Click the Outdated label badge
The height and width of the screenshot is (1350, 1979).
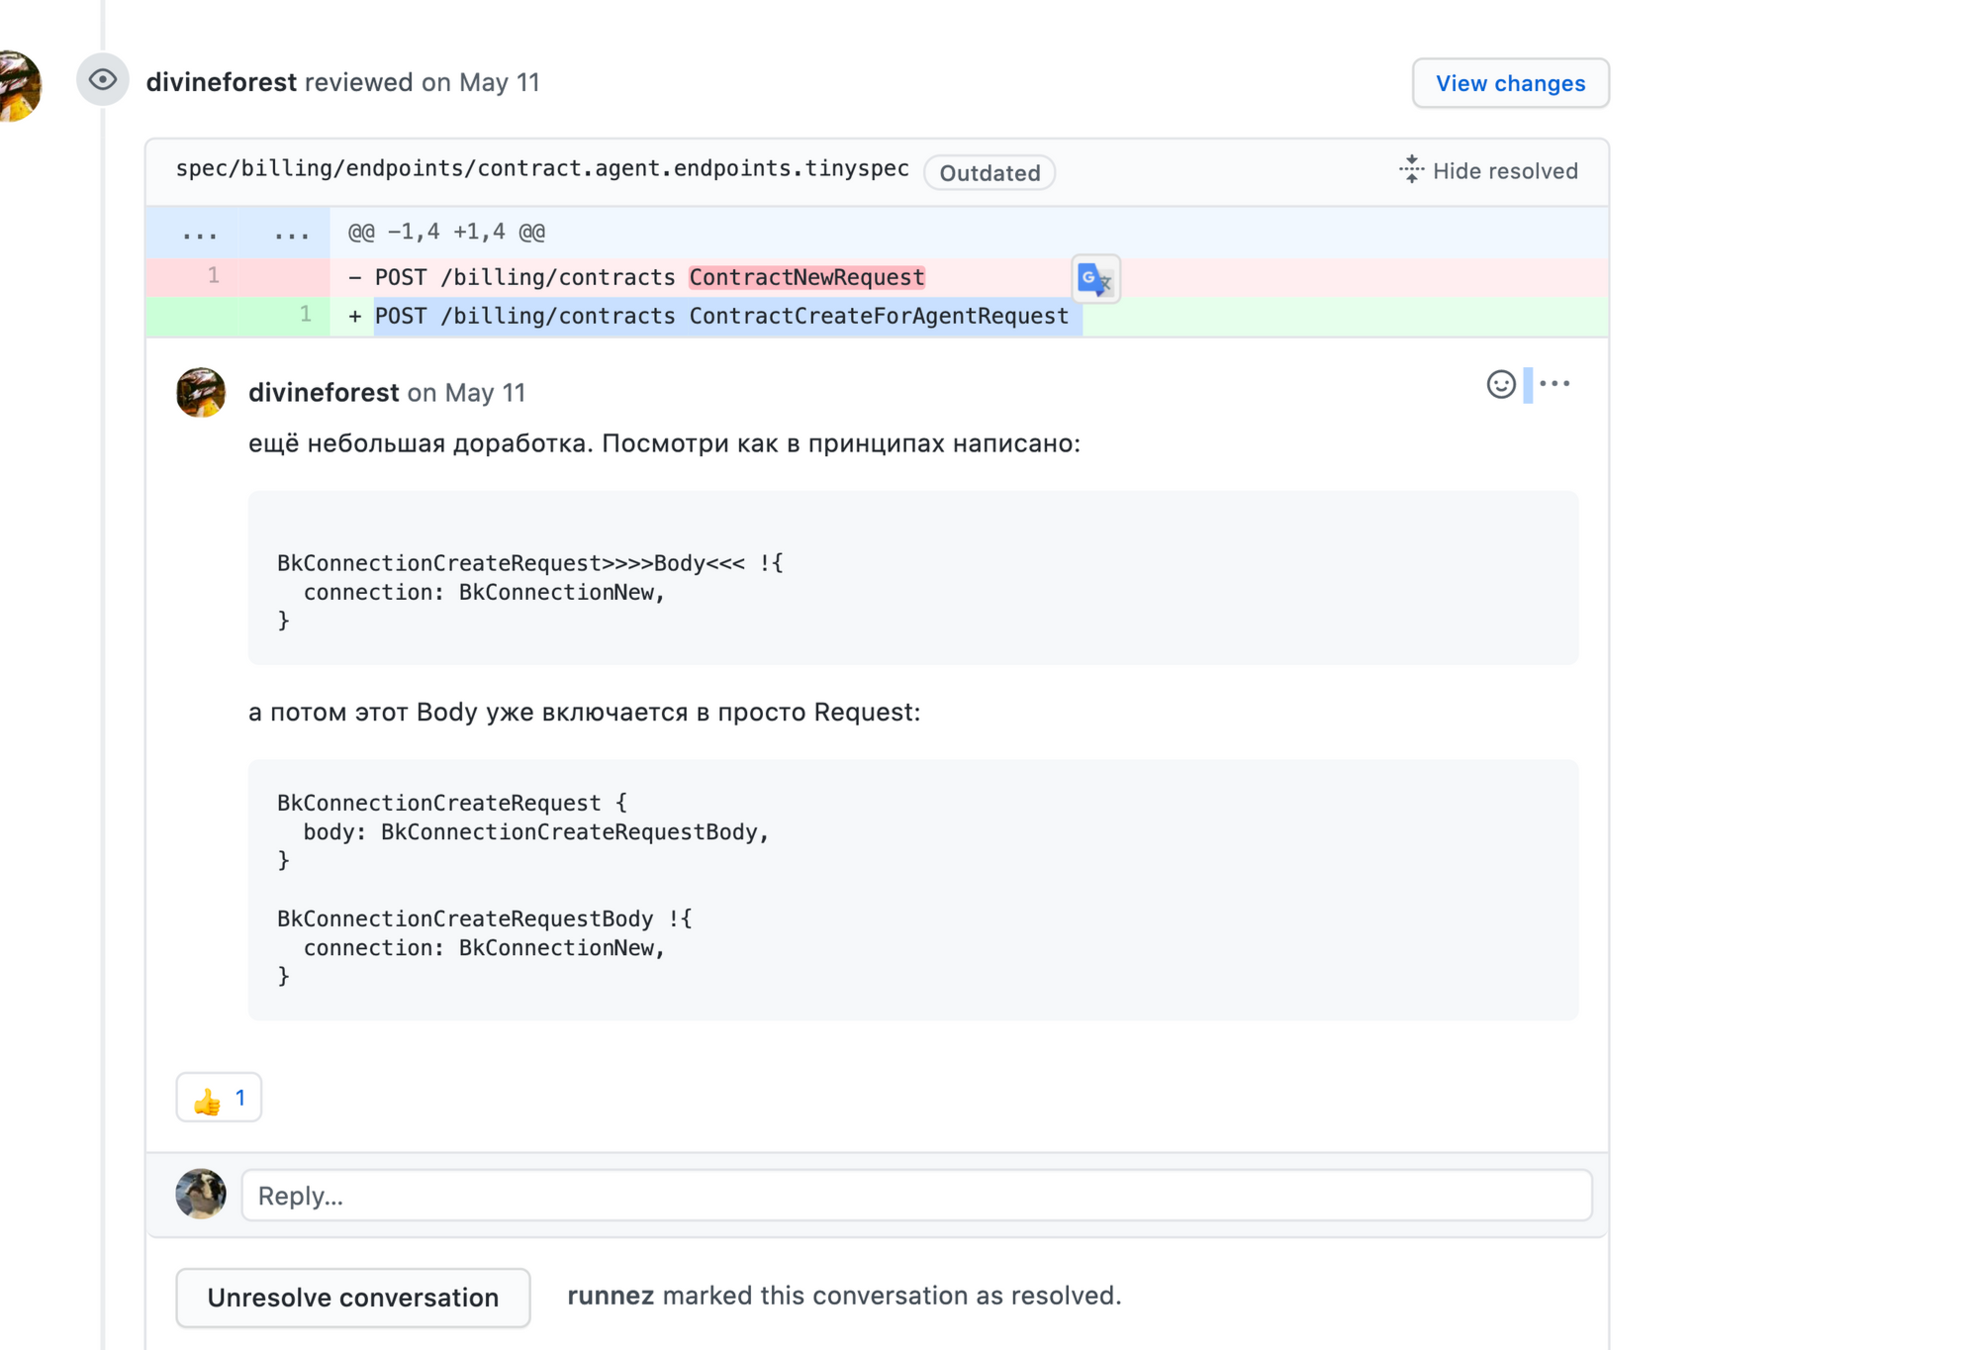coord(989,173)
